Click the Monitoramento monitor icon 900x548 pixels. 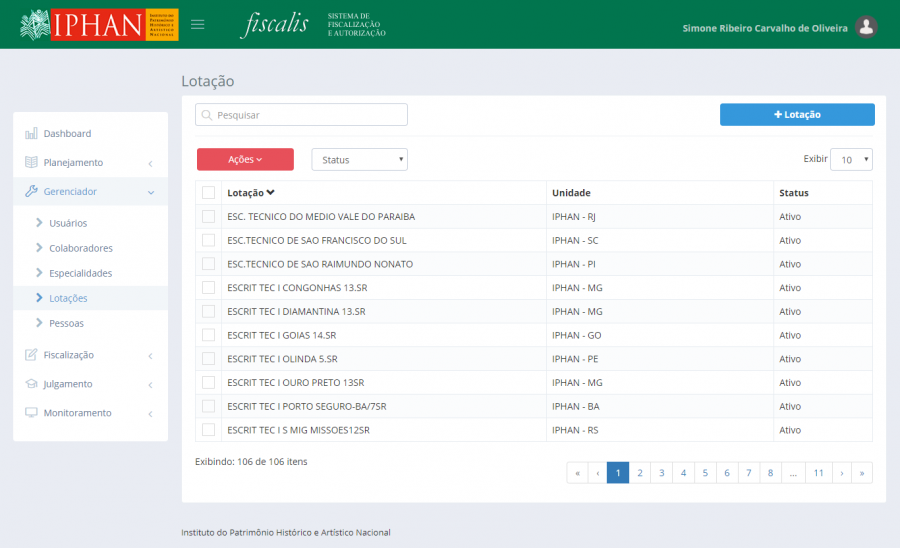pyautogui.click(x=31, y=413)
